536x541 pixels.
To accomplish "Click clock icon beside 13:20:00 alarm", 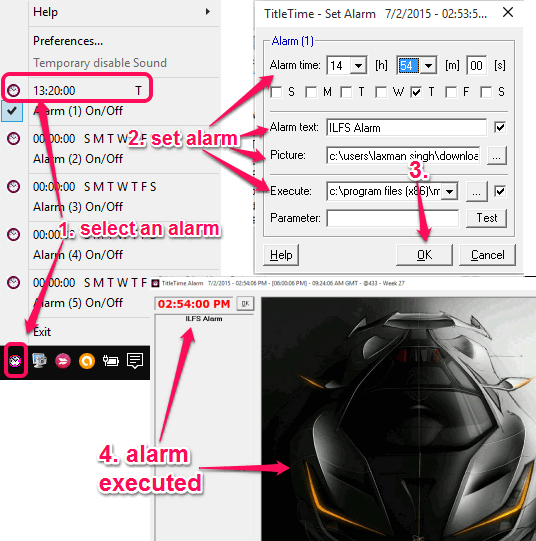I will pos(13,90).
